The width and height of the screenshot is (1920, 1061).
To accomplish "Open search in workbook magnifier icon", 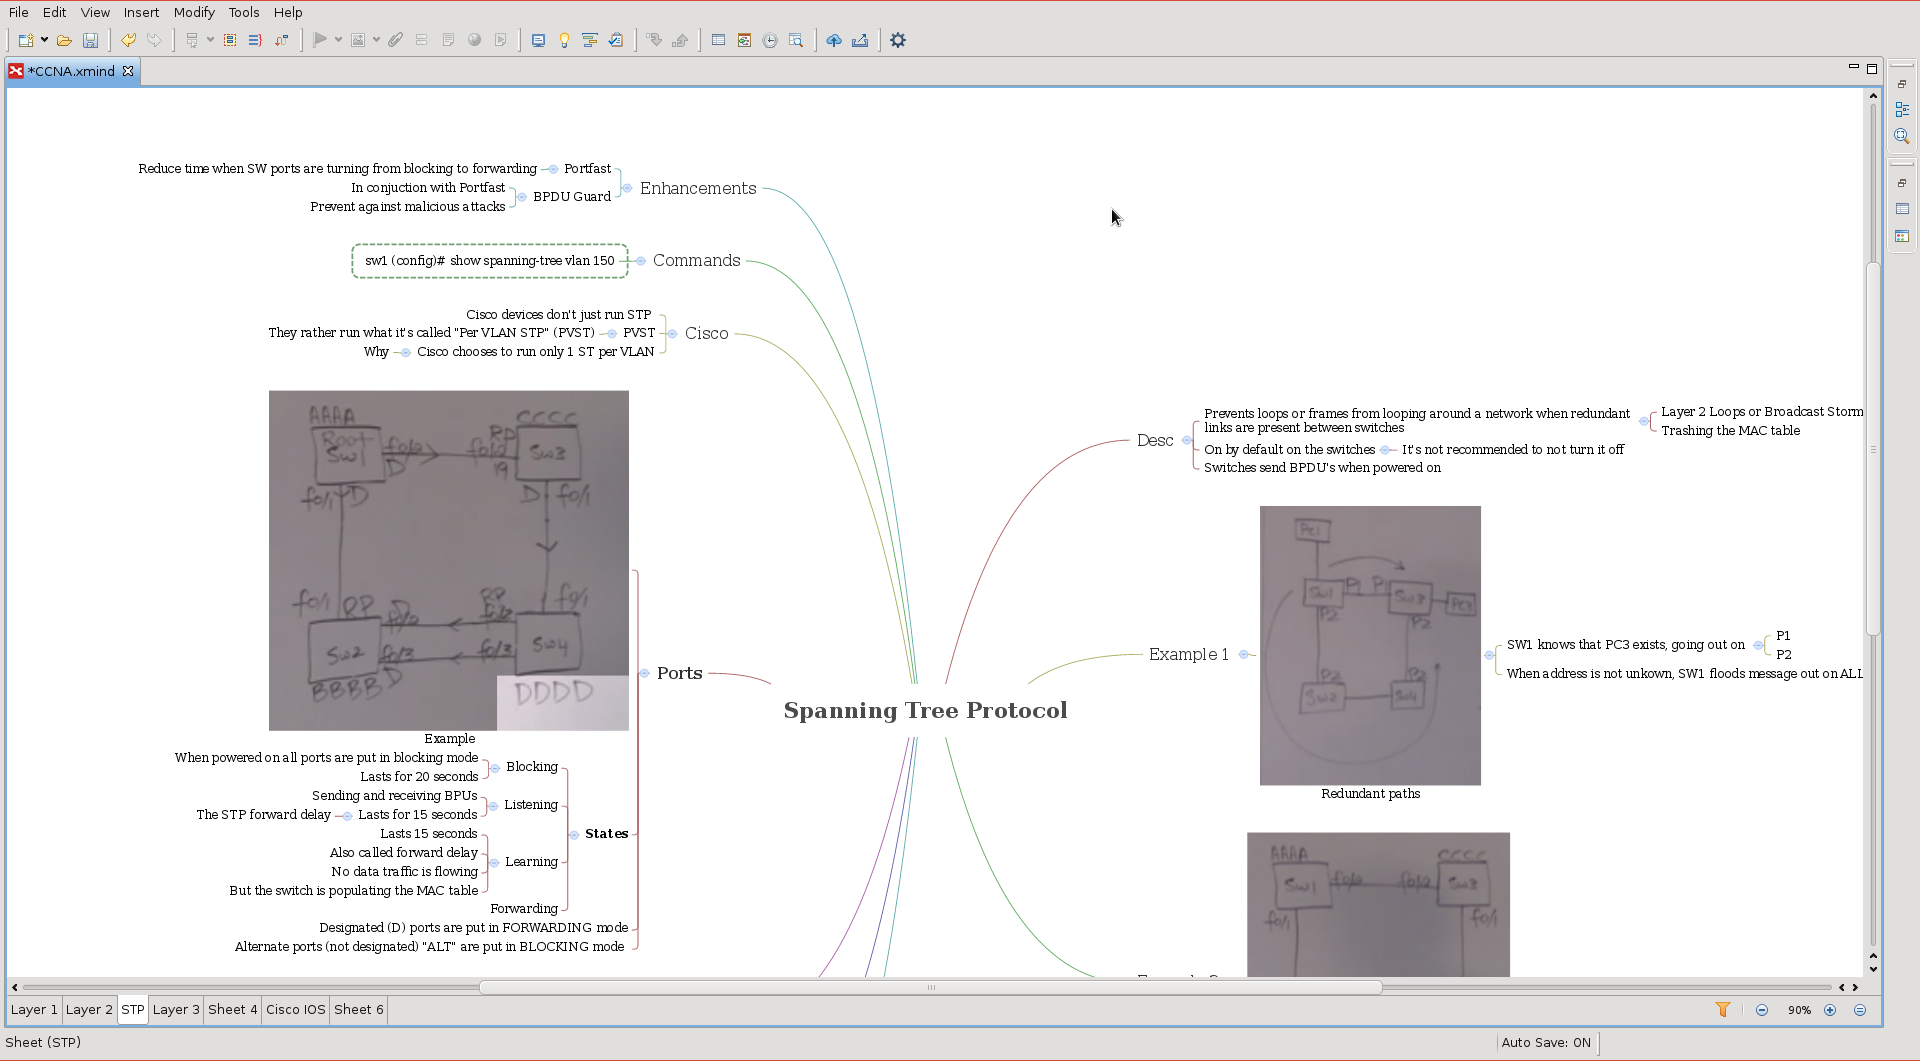I will click(796, 40).
